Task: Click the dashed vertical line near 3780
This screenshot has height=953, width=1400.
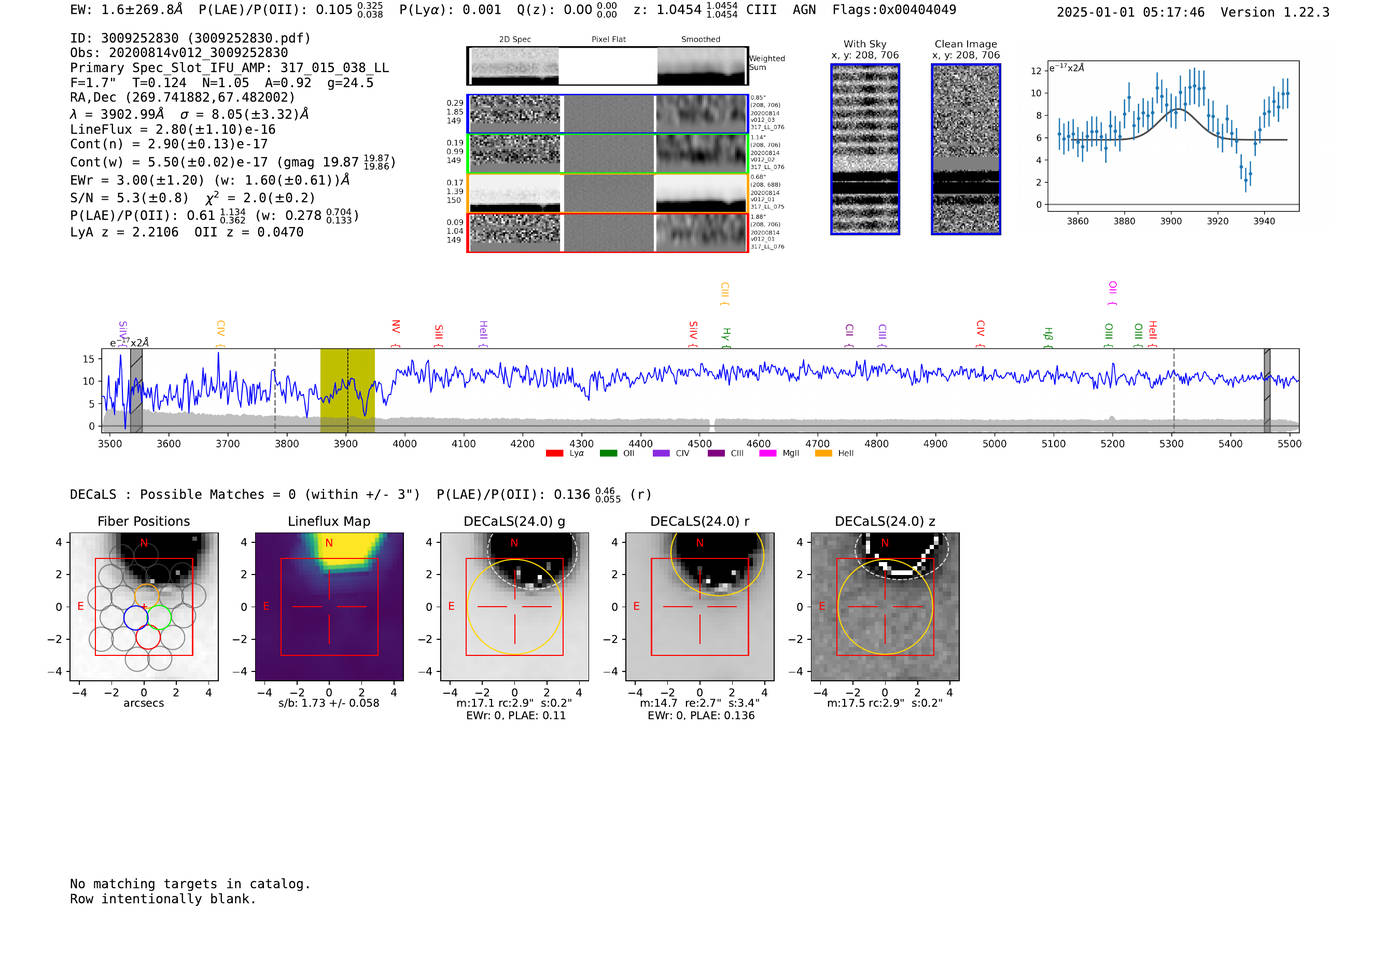Action: (x=275, y=391)
